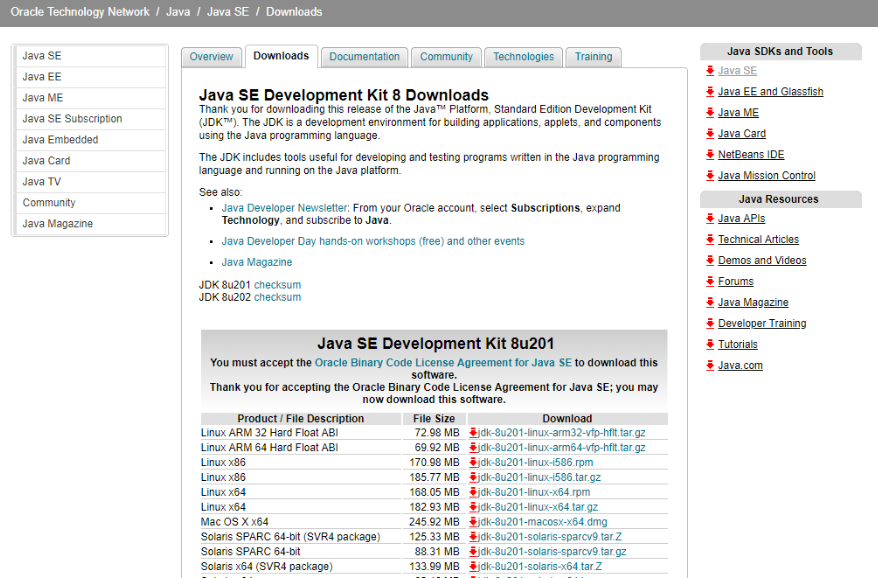This screenshot has width=878, height=578.
Task: Click the download icon next to Java Card
Action: (x=710, y=133)
